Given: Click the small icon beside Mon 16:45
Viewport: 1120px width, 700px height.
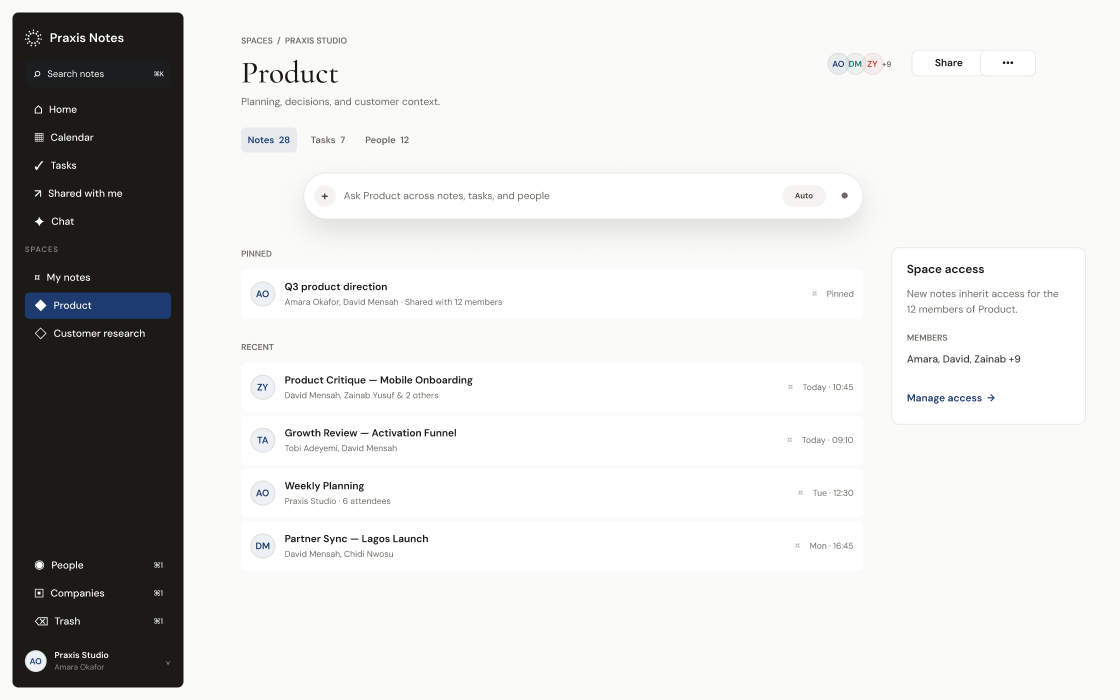Looking at the screenshot, I should (797, 546).
